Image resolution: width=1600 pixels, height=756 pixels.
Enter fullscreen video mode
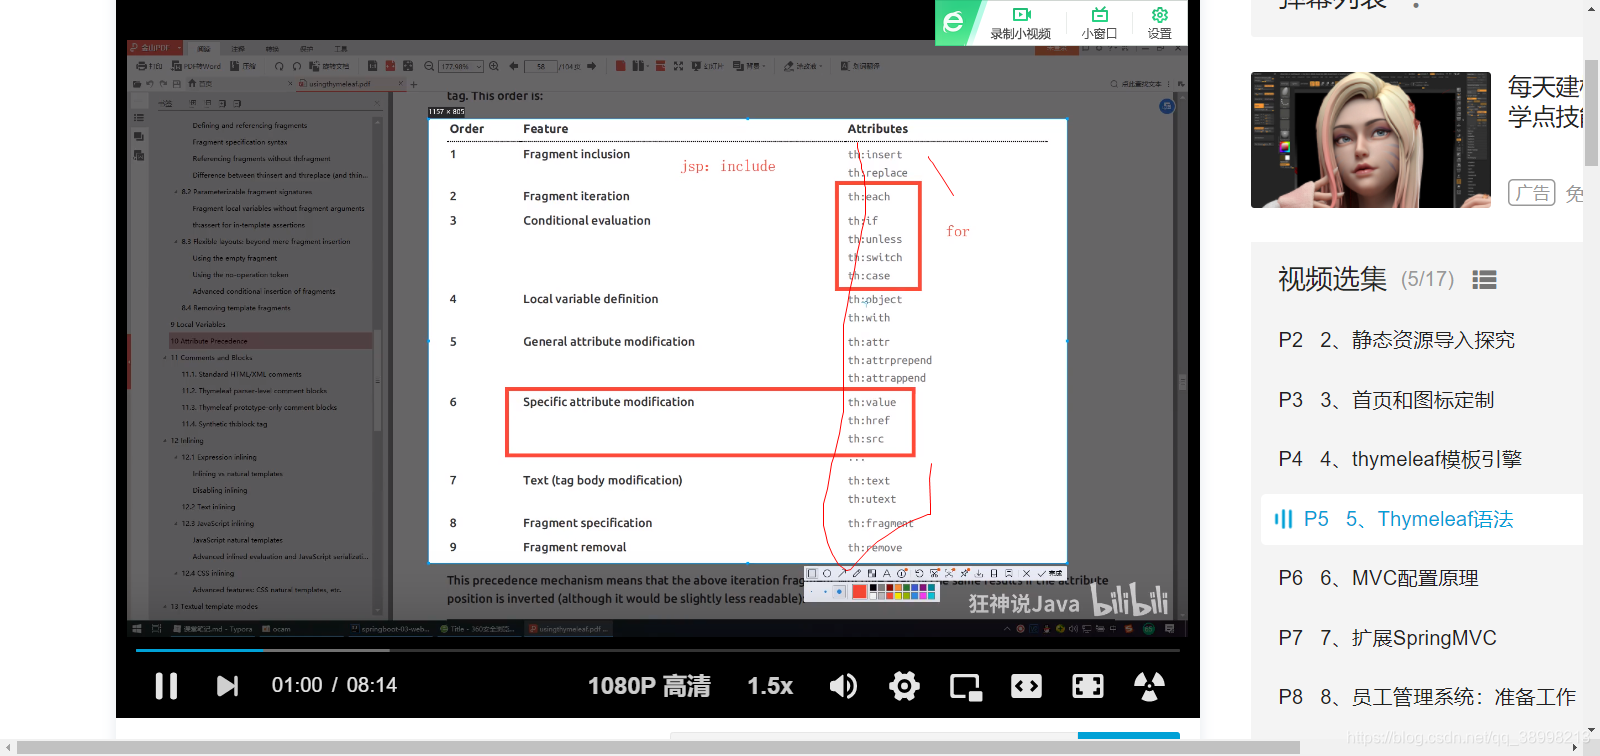(x=1087, y=686)
